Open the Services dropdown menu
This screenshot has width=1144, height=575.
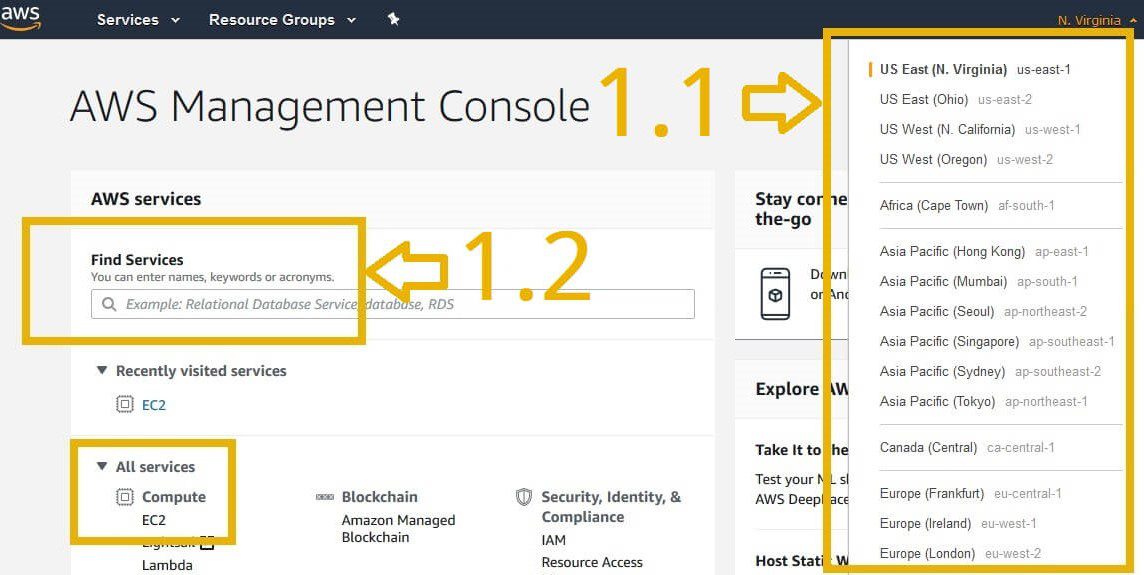(138, 20)
